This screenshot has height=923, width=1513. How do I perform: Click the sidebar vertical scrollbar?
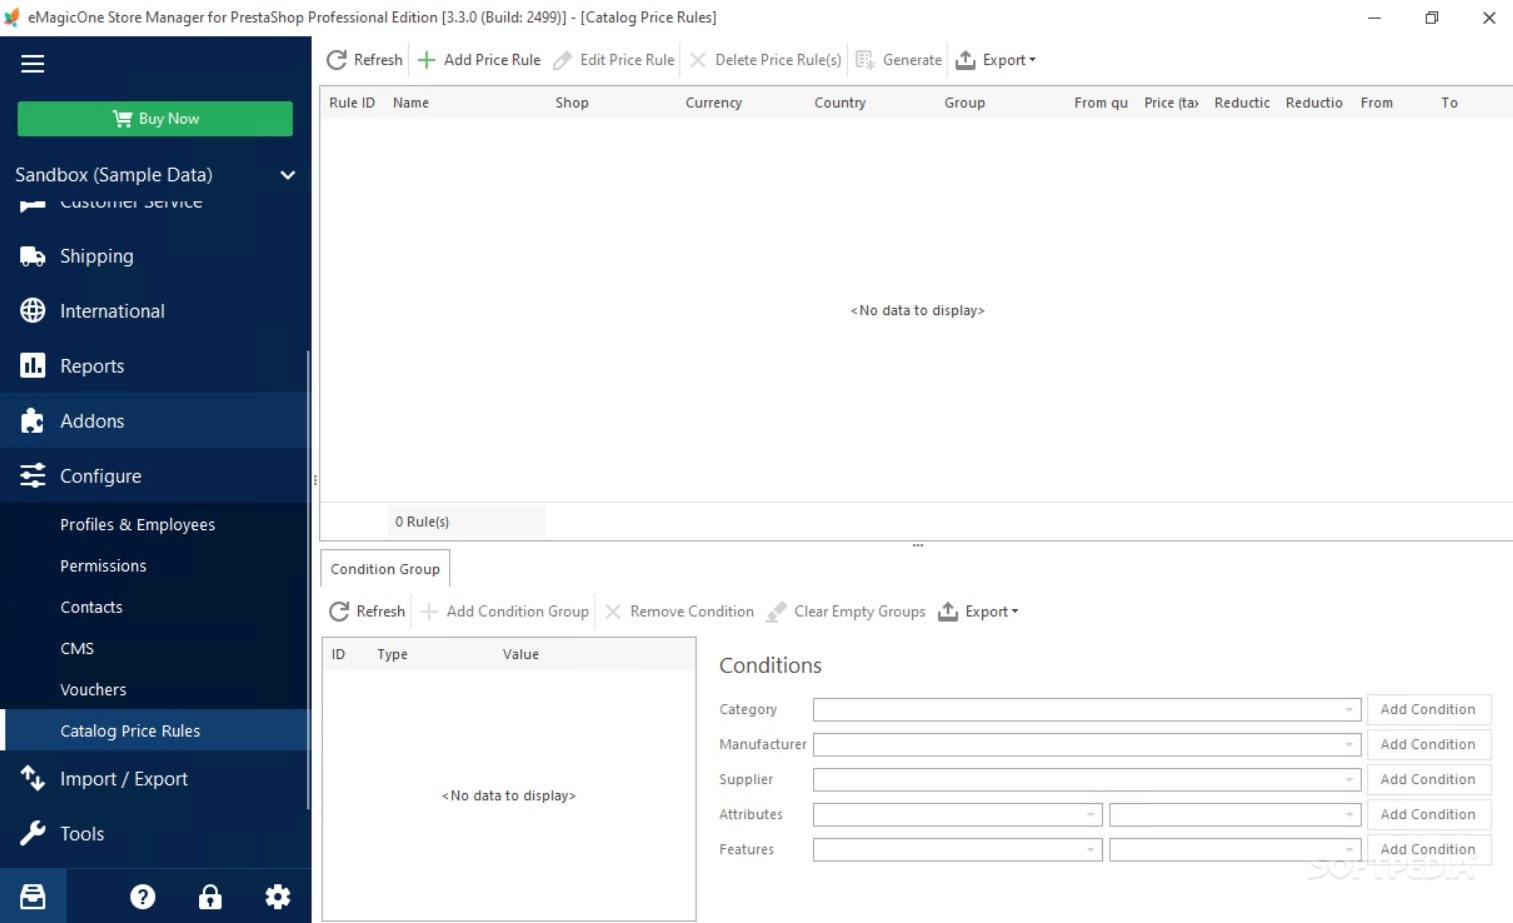(308, 580)
